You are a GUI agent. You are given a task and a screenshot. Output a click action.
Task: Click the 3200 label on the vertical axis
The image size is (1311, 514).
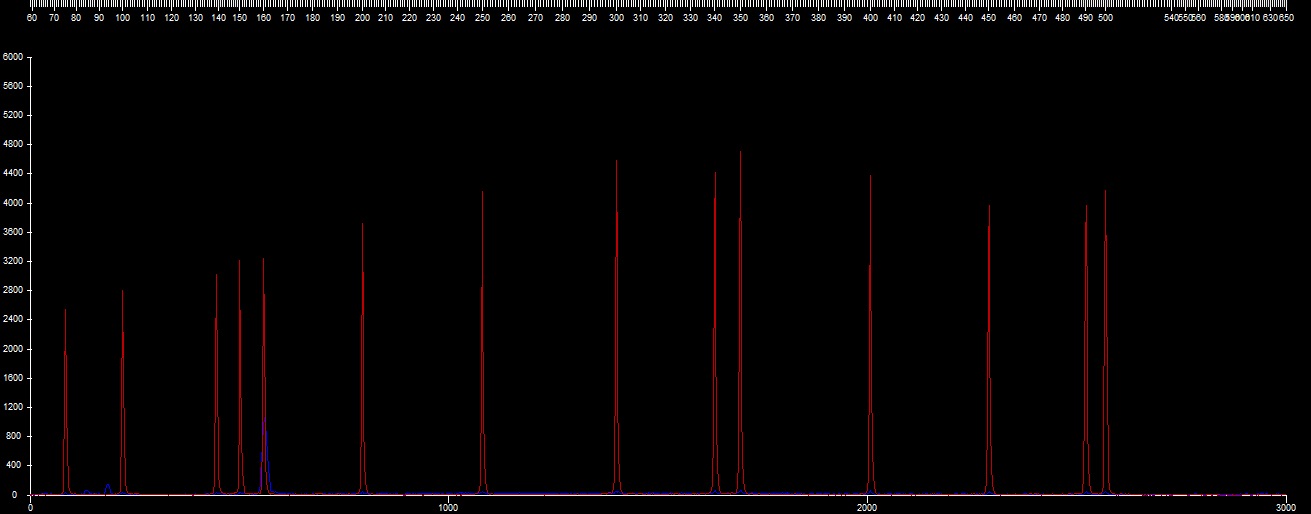[x=12, y=261]
